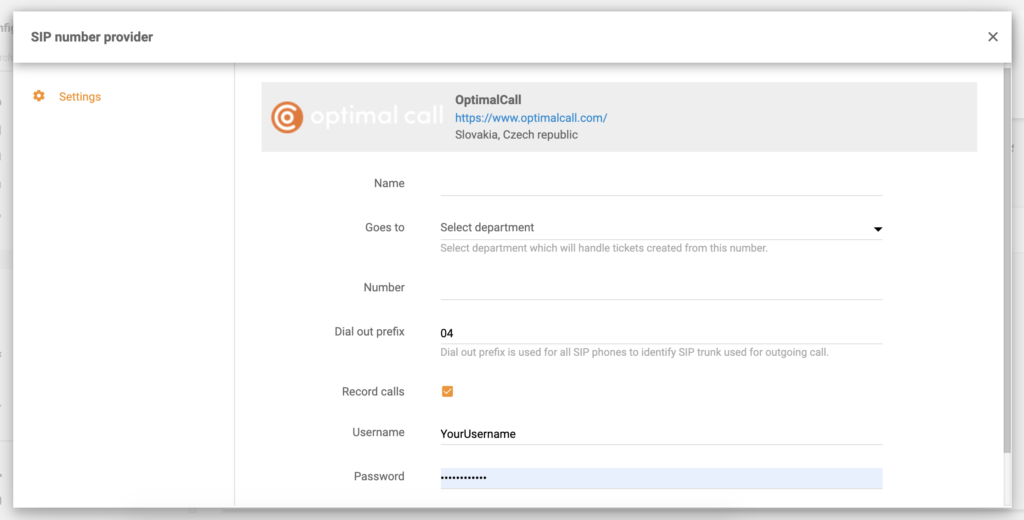Click the Settings gear icon
1024x520 pixels.
(39, 96)
